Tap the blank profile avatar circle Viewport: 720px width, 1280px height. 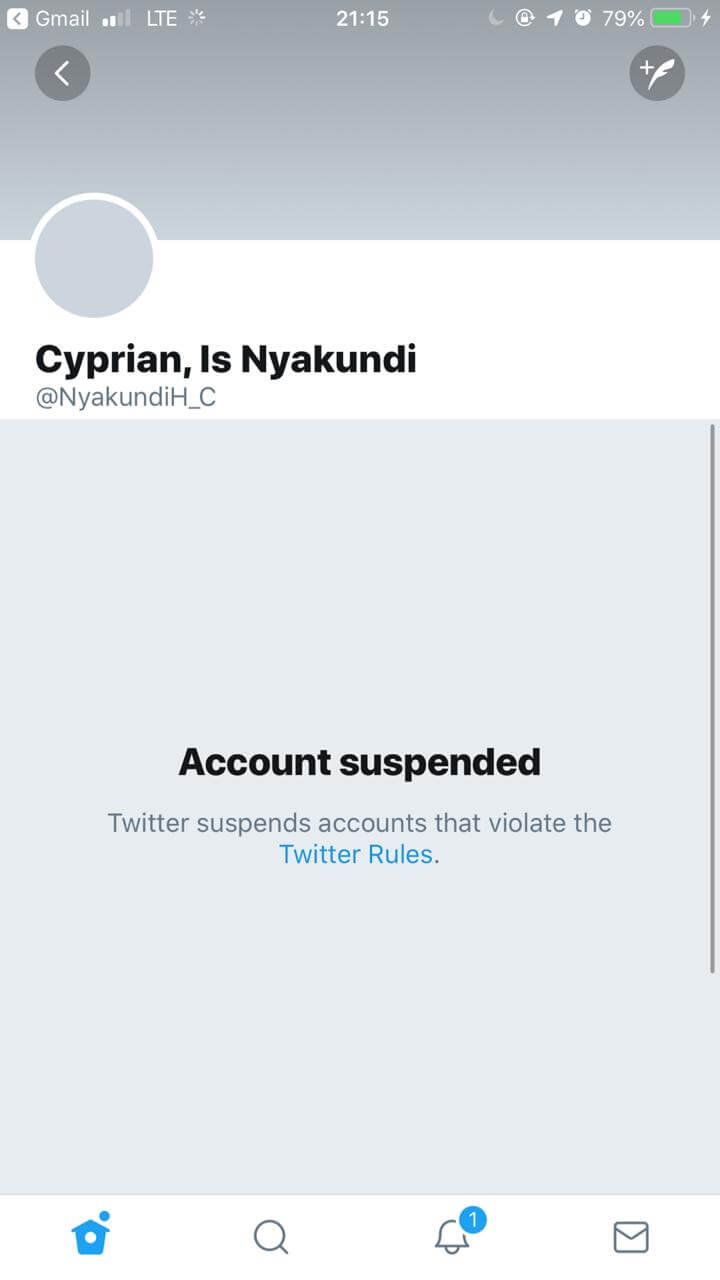tap(94, 259)
